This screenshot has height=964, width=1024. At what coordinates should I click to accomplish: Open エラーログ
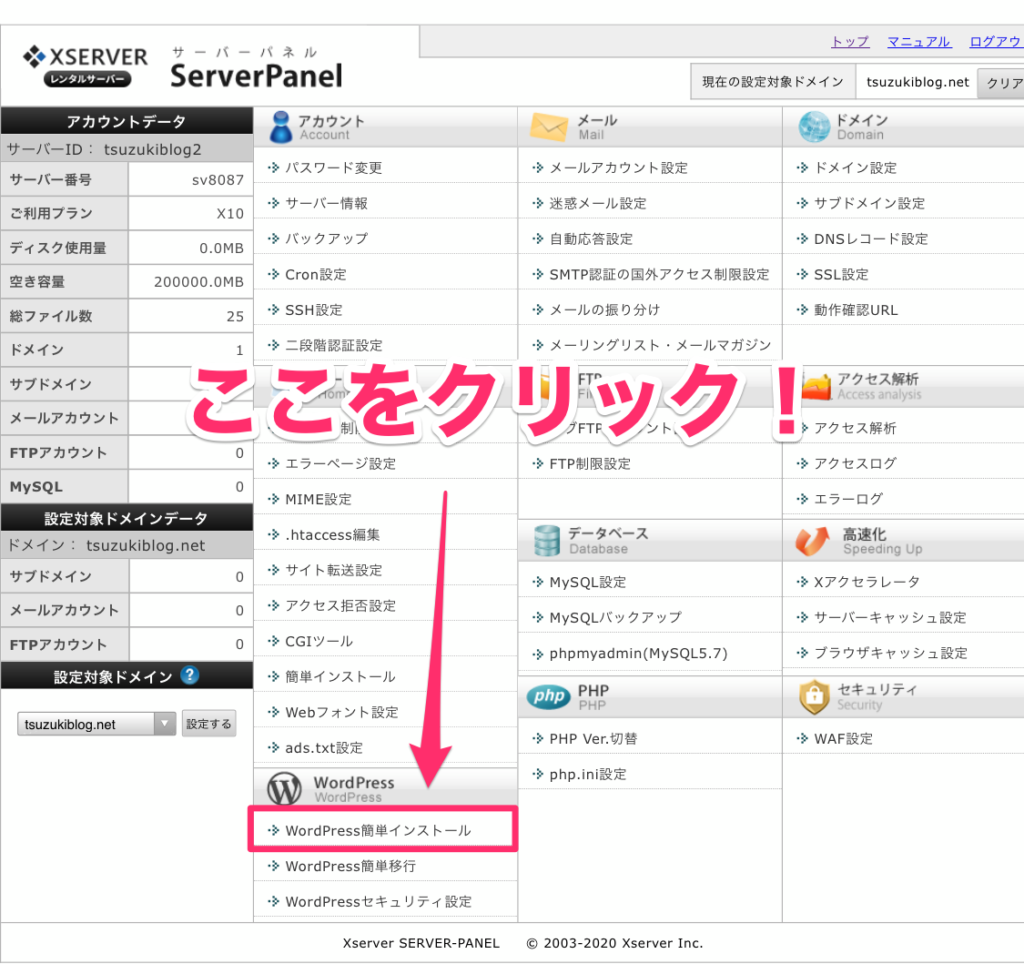(848, 499)
